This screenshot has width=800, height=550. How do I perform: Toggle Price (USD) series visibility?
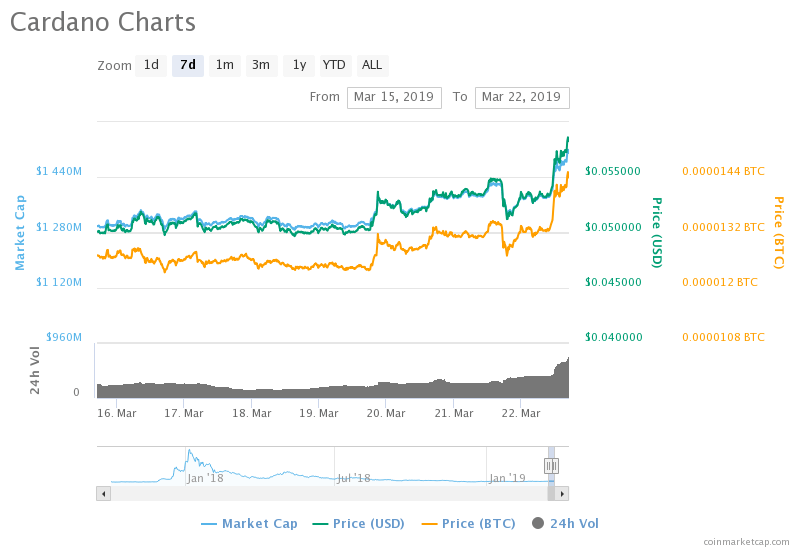361,523
